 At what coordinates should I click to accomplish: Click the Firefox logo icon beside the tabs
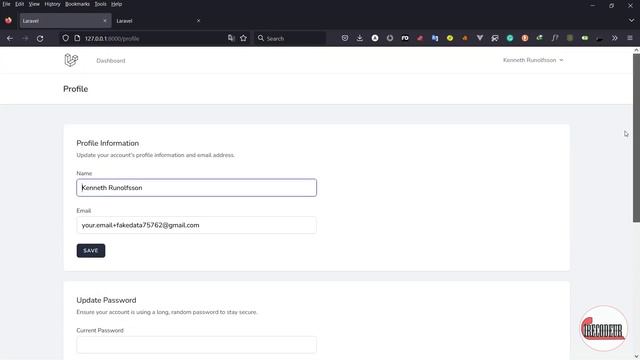[8, 20]
